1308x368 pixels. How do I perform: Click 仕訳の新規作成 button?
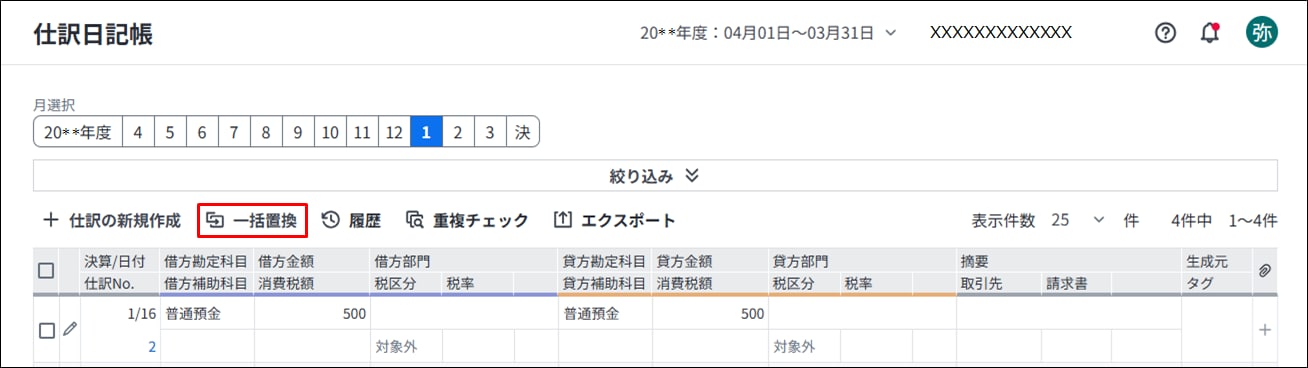tap(112, 221)
